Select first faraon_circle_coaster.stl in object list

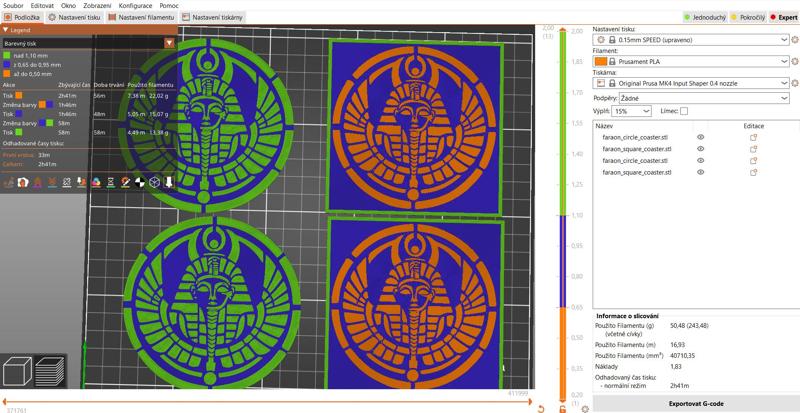[635, 137]
